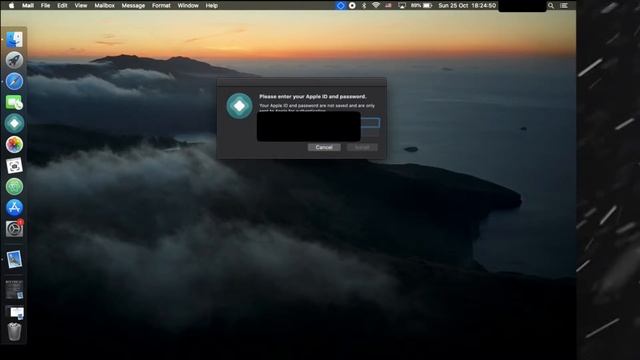Click the screen recording status icon
640x360 pixels.
[352, 5]
